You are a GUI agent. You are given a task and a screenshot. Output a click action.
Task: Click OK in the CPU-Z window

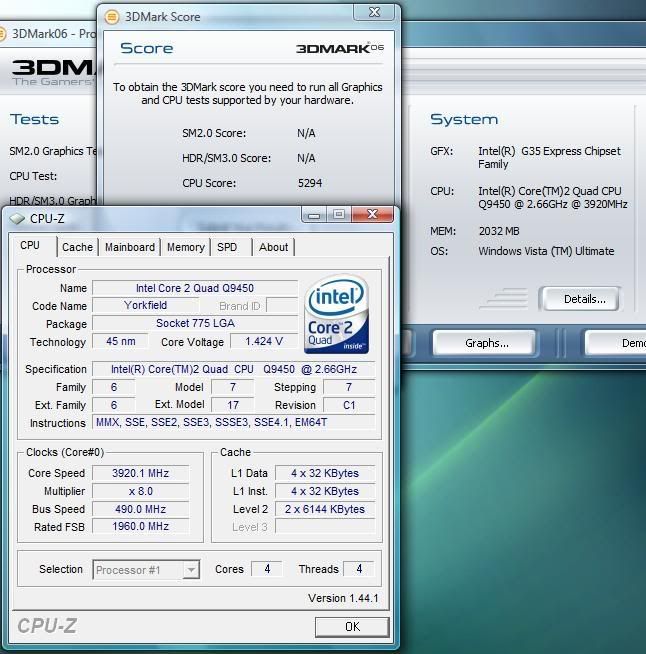click(352, 626)
